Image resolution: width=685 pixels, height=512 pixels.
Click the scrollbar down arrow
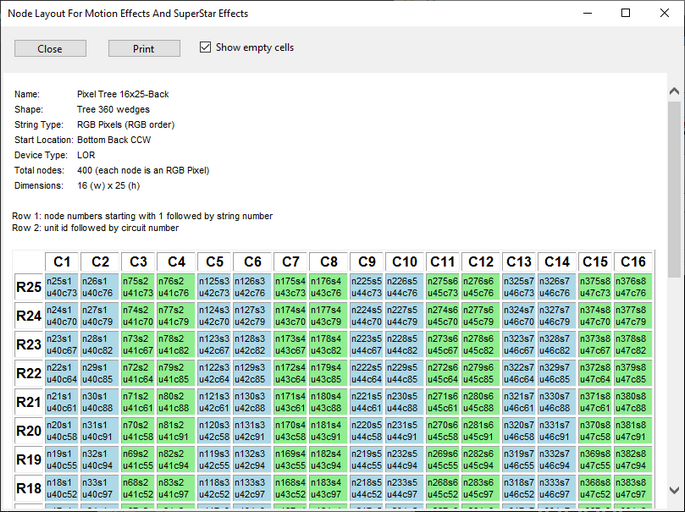(x=674, y=490)
